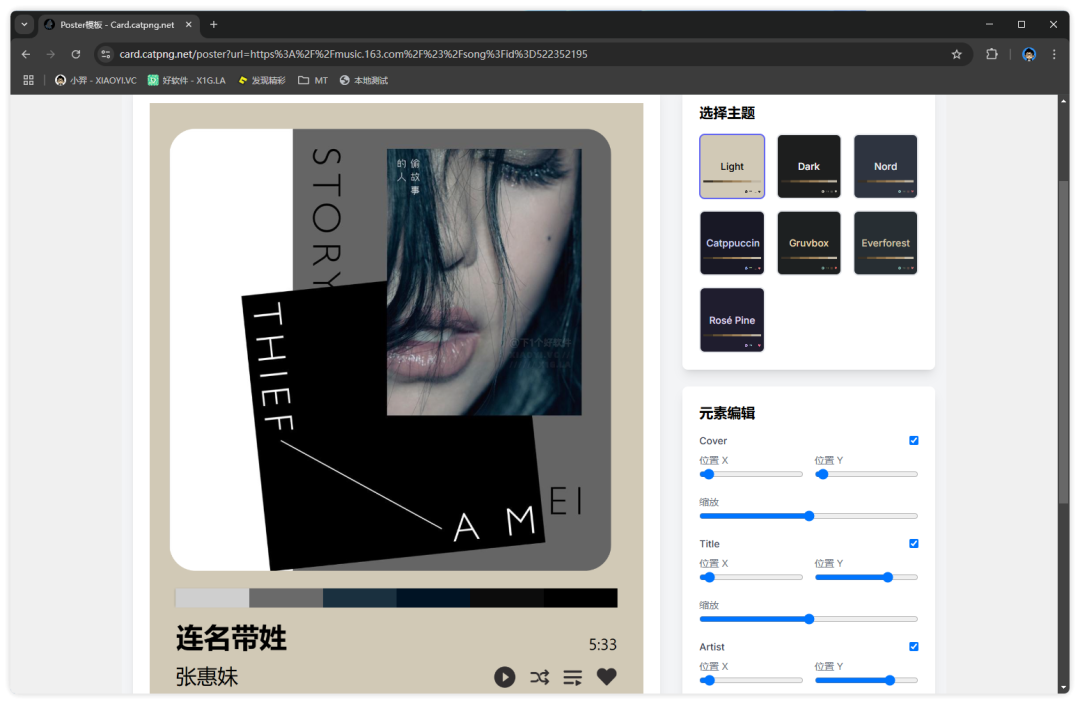Adjust the Cover 缩放 slider
Image resolution: width=1080 pixels, height=704 pixels.
coord(809,516)
